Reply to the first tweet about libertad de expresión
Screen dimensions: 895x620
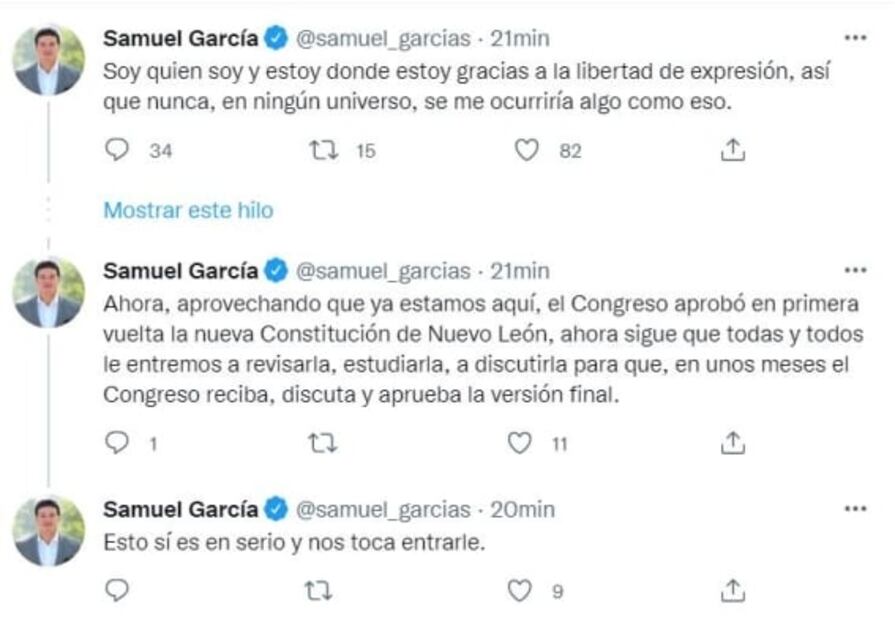[x=116, y=149]
